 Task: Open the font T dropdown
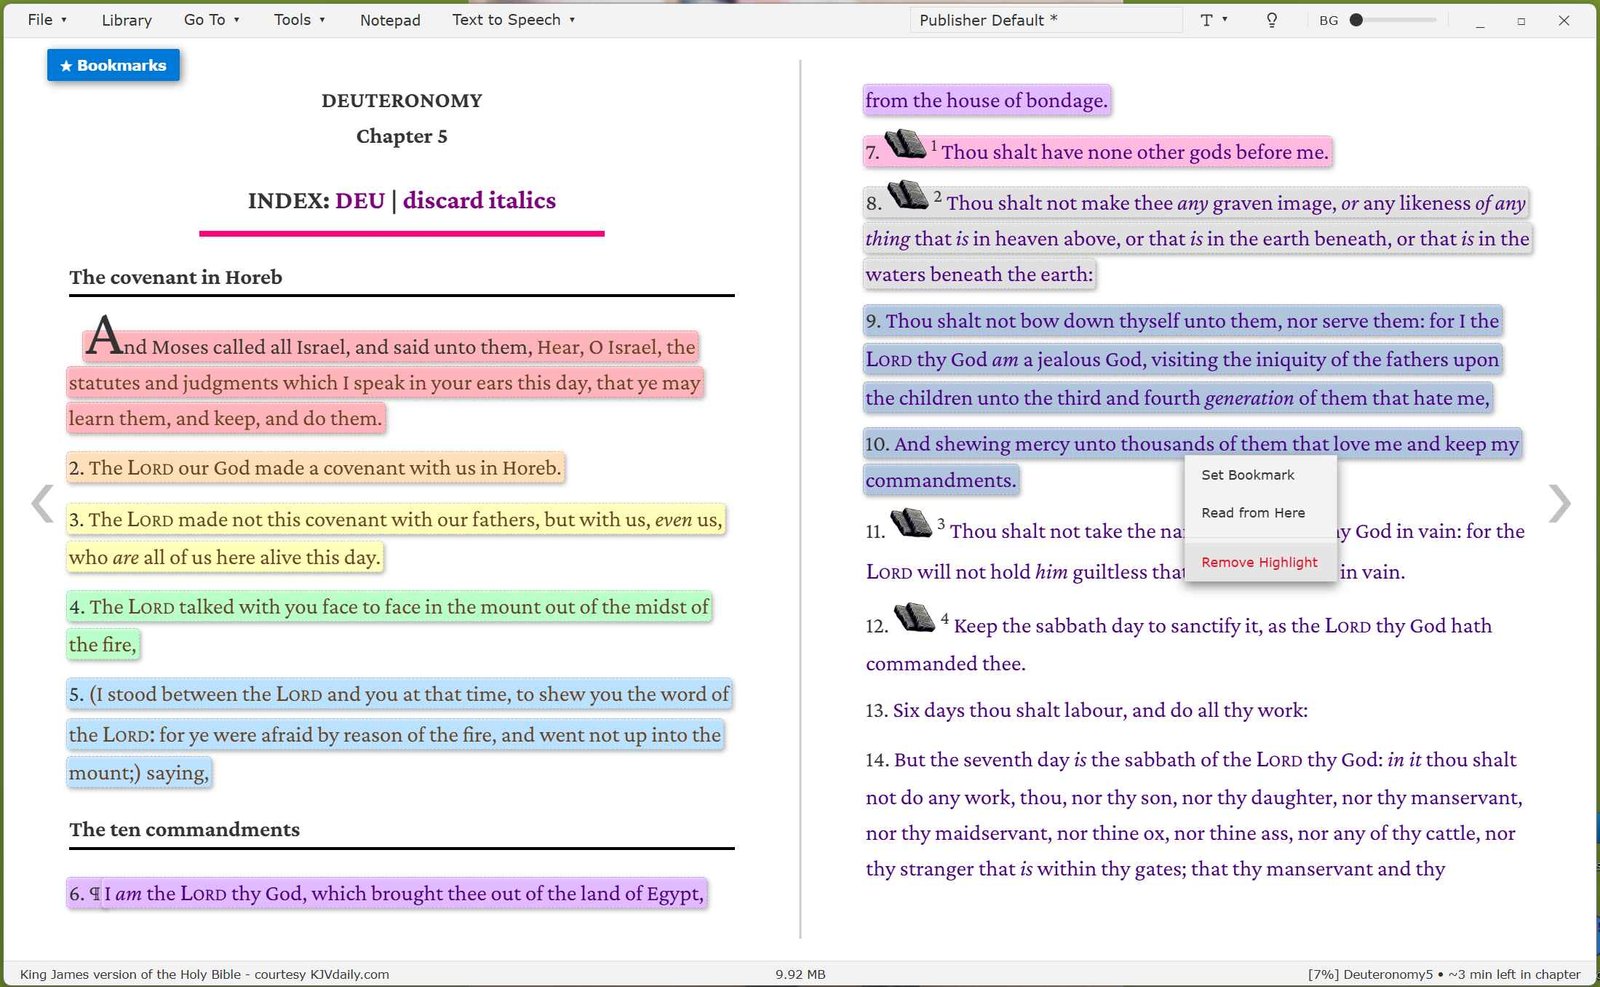1213,20
